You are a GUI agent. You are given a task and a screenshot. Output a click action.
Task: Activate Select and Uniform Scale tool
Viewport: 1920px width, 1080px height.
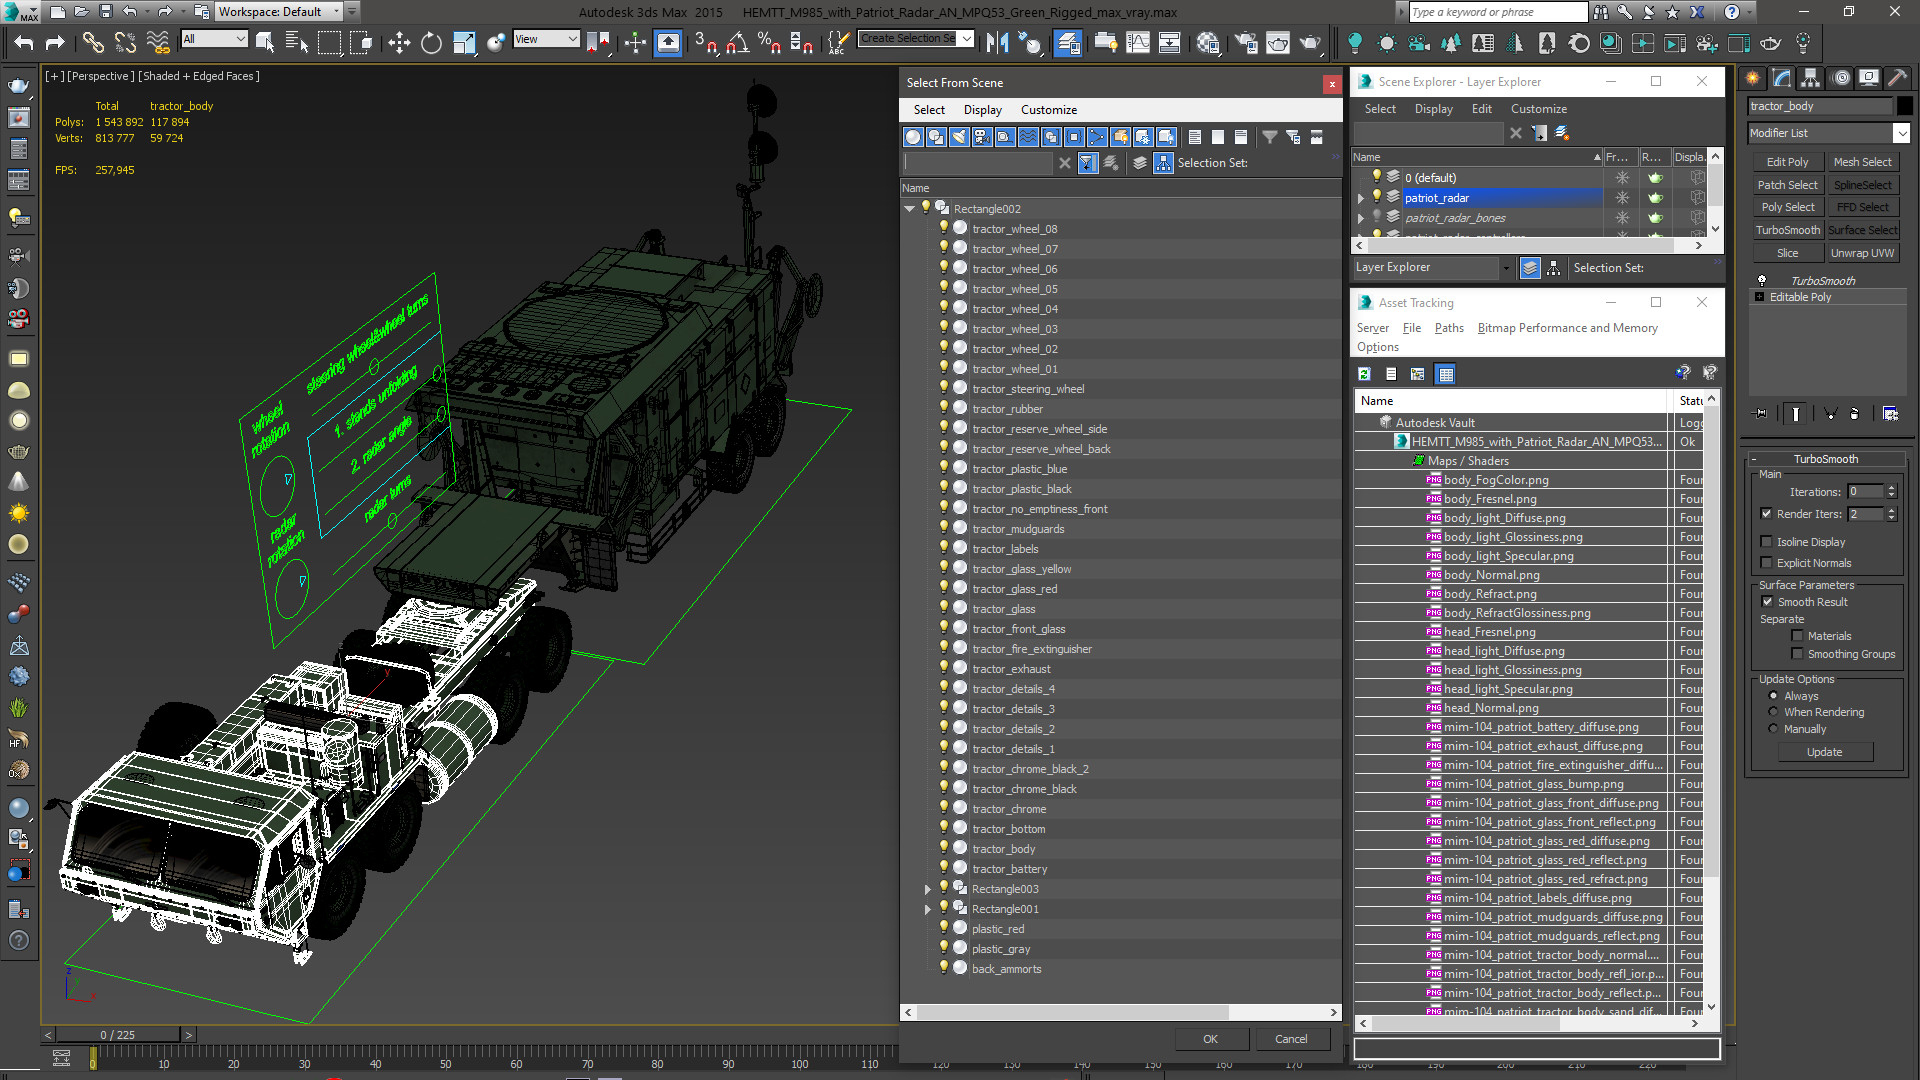[x=464, y=42]
